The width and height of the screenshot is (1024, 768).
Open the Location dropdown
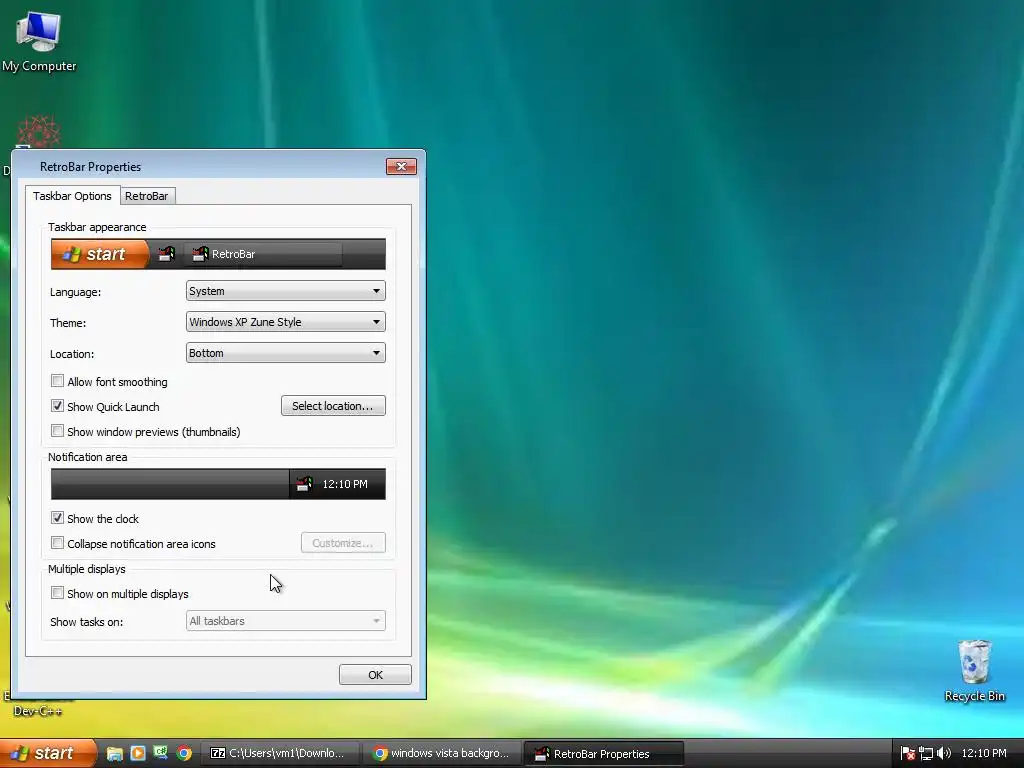click(285, 353)
